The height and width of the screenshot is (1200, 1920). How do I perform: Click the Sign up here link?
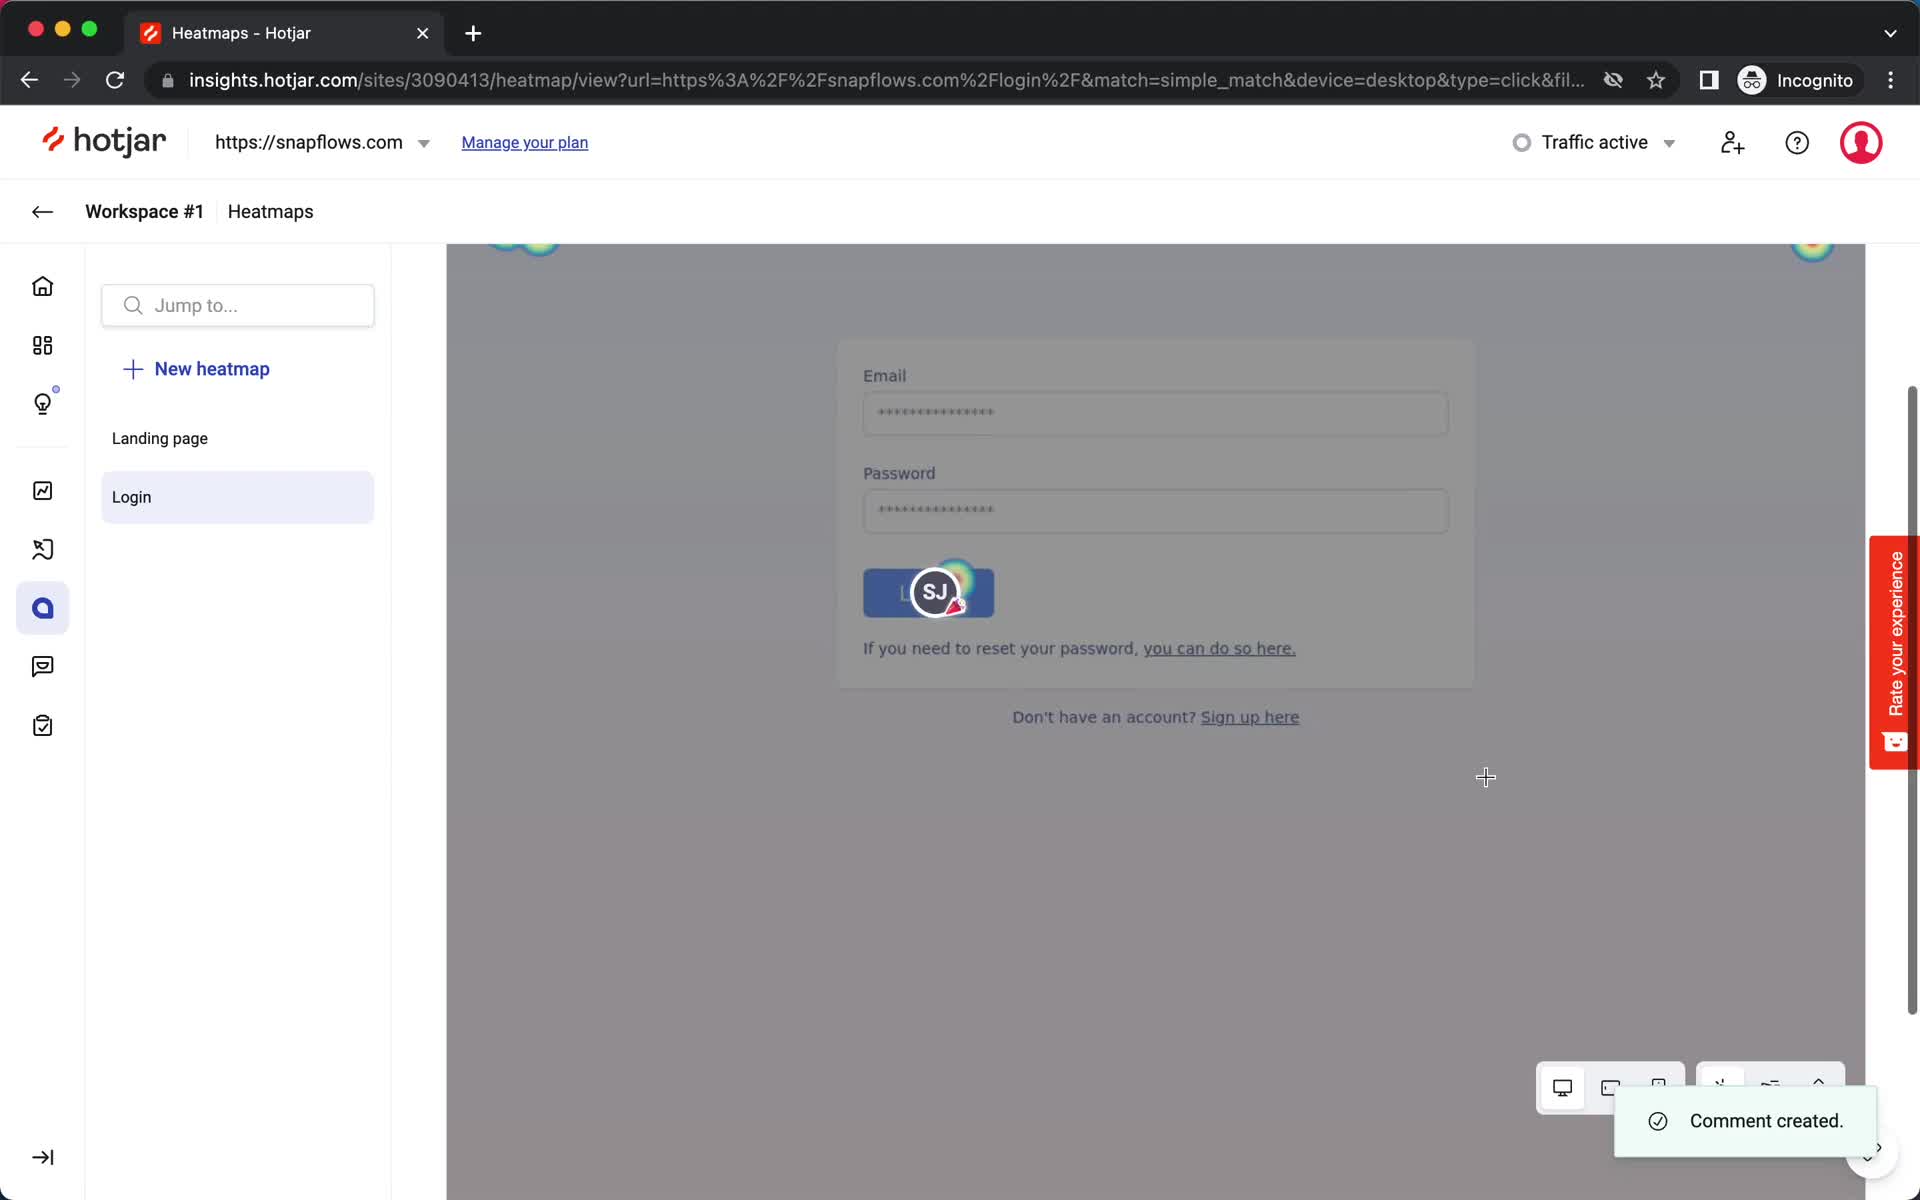tap(1248, 716)
